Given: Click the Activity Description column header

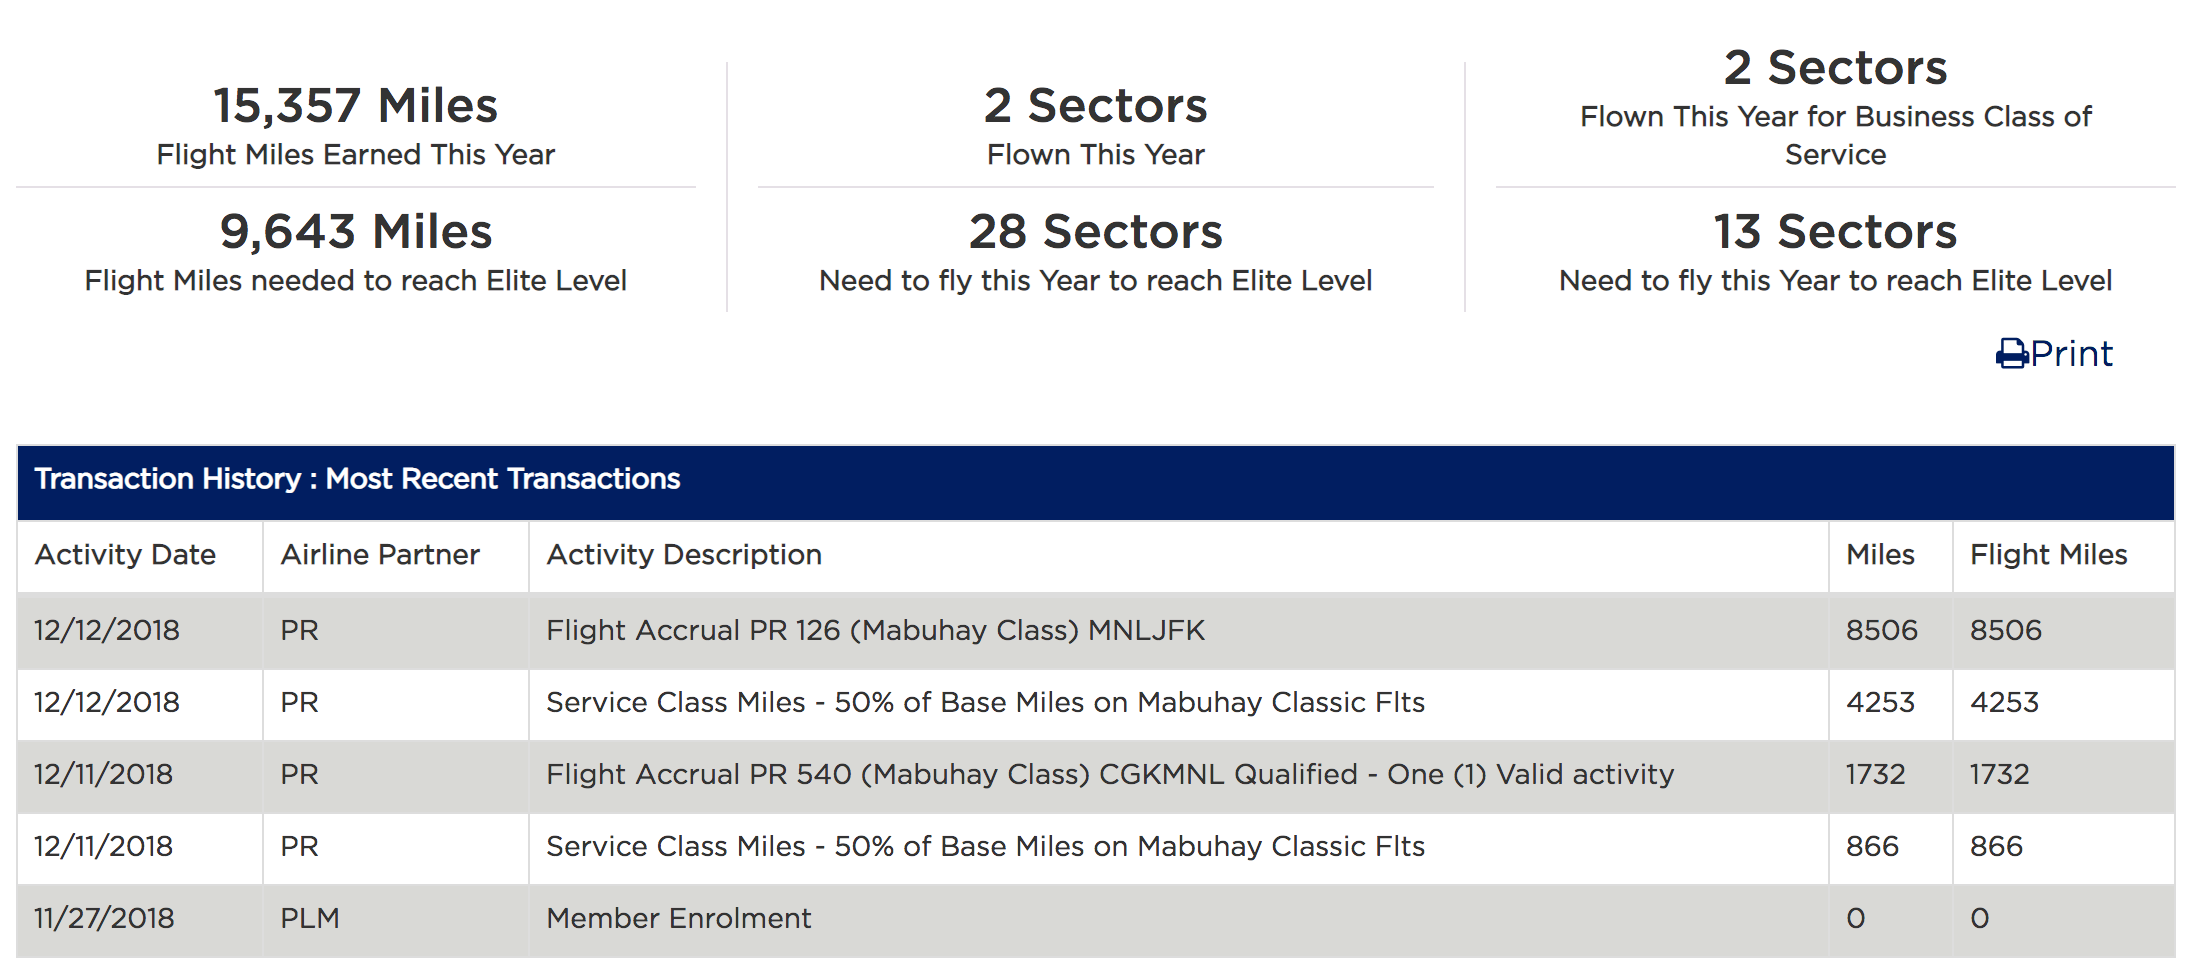Looking at the screenshot, I should 684,555.
